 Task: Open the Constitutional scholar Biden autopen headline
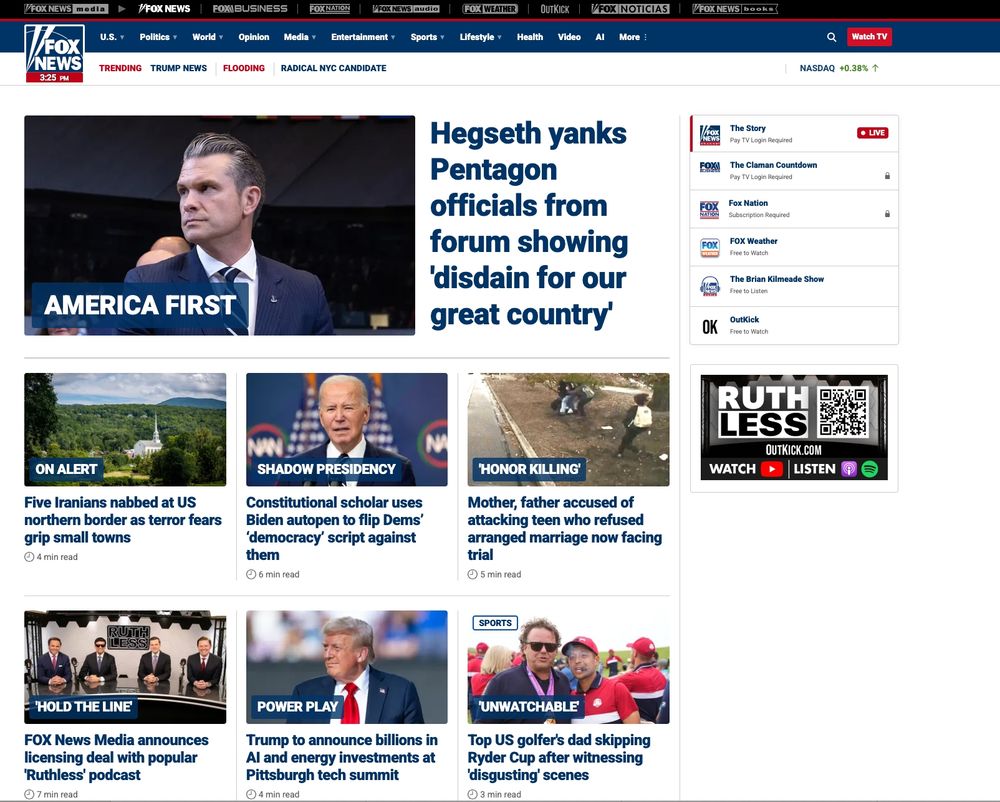coord(335,529)
